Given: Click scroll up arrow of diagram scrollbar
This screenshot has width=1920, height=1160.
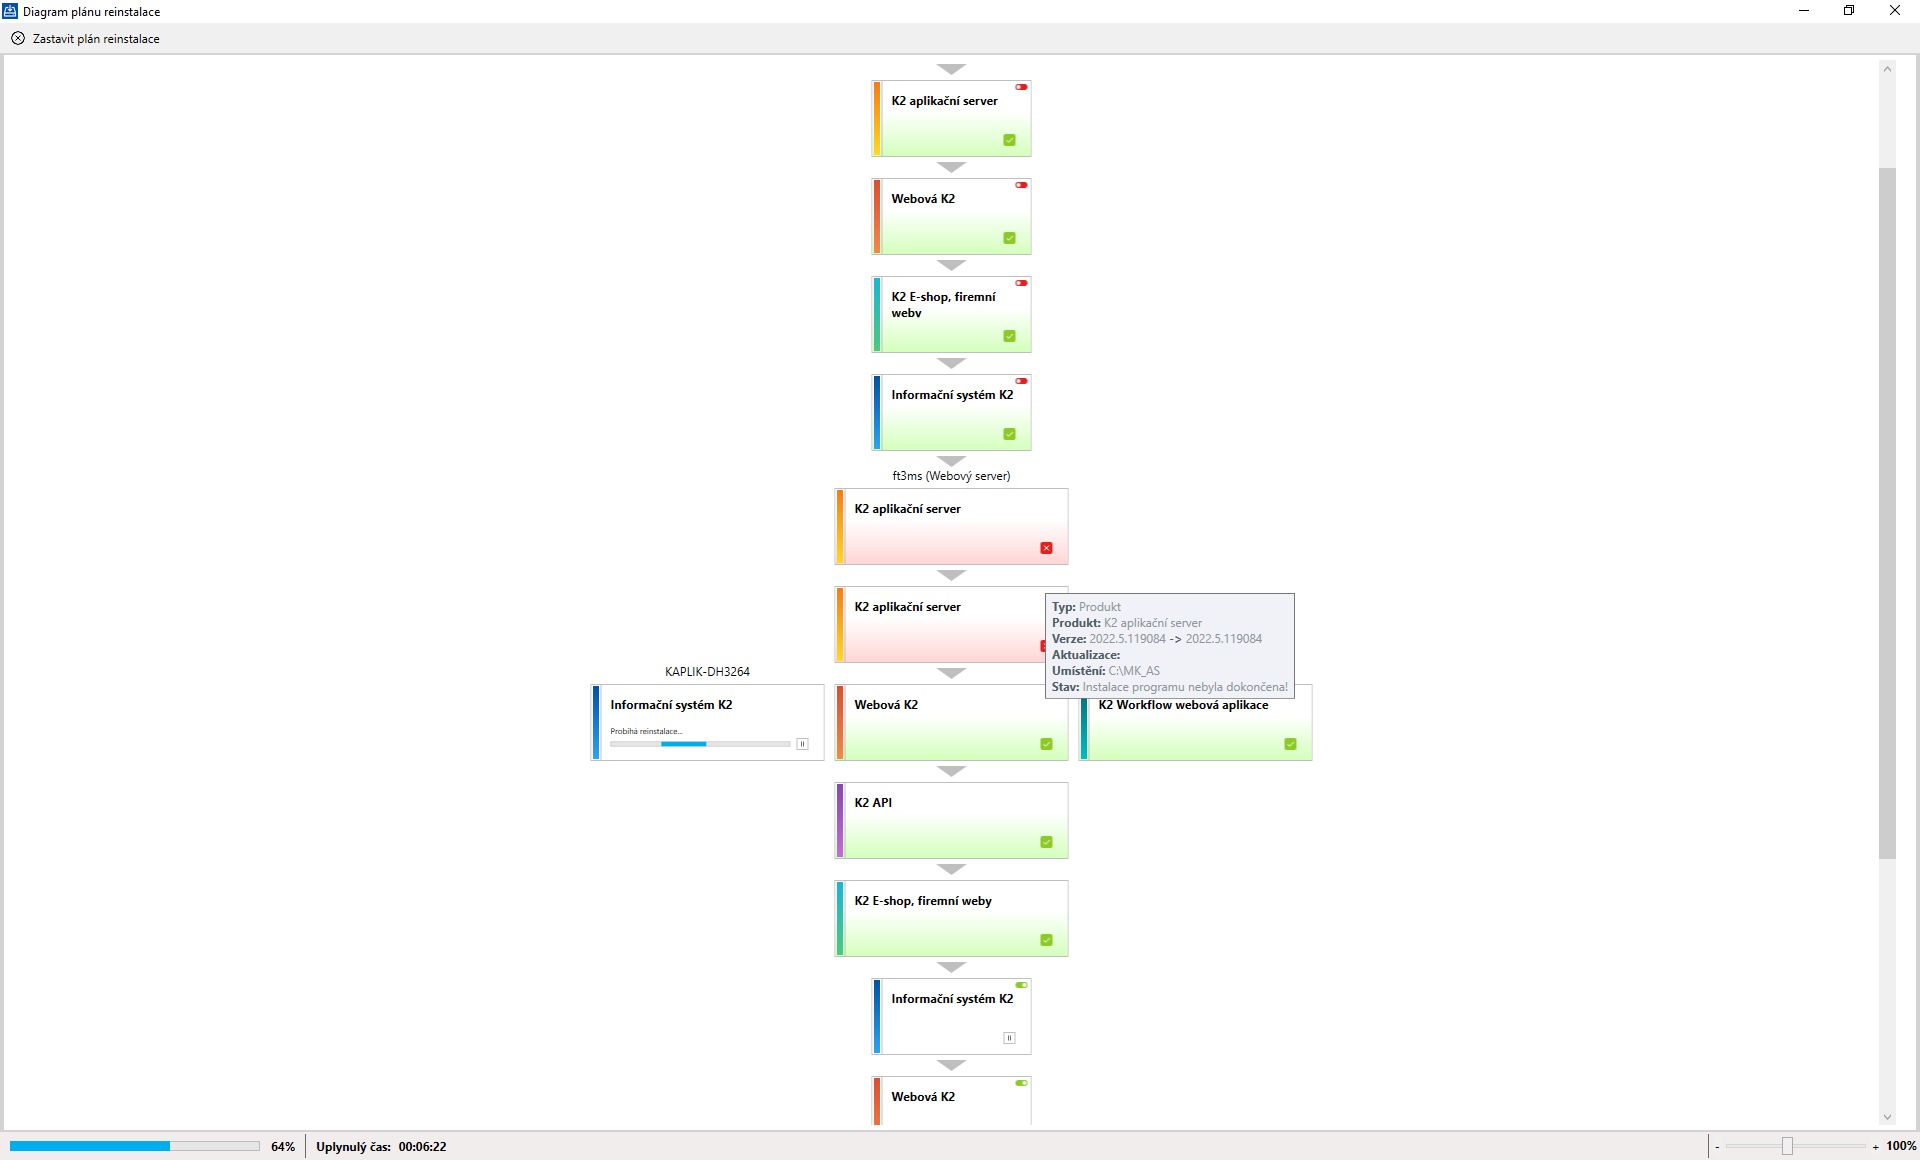Looking at the screenshot, I should pyautogui.click(x=1887, y=69).
